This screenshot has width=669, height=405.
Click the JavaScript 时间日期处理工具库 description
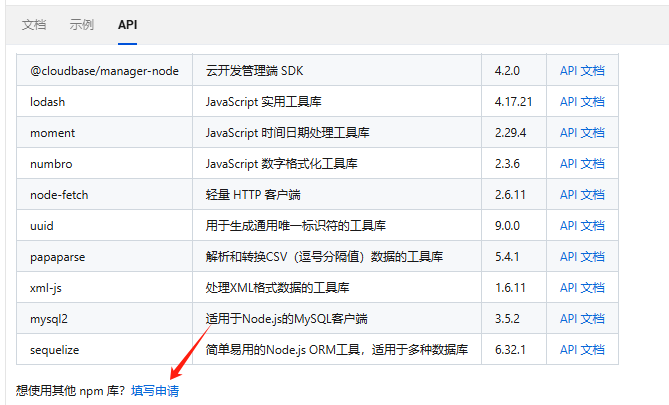(x=287, y=133)
